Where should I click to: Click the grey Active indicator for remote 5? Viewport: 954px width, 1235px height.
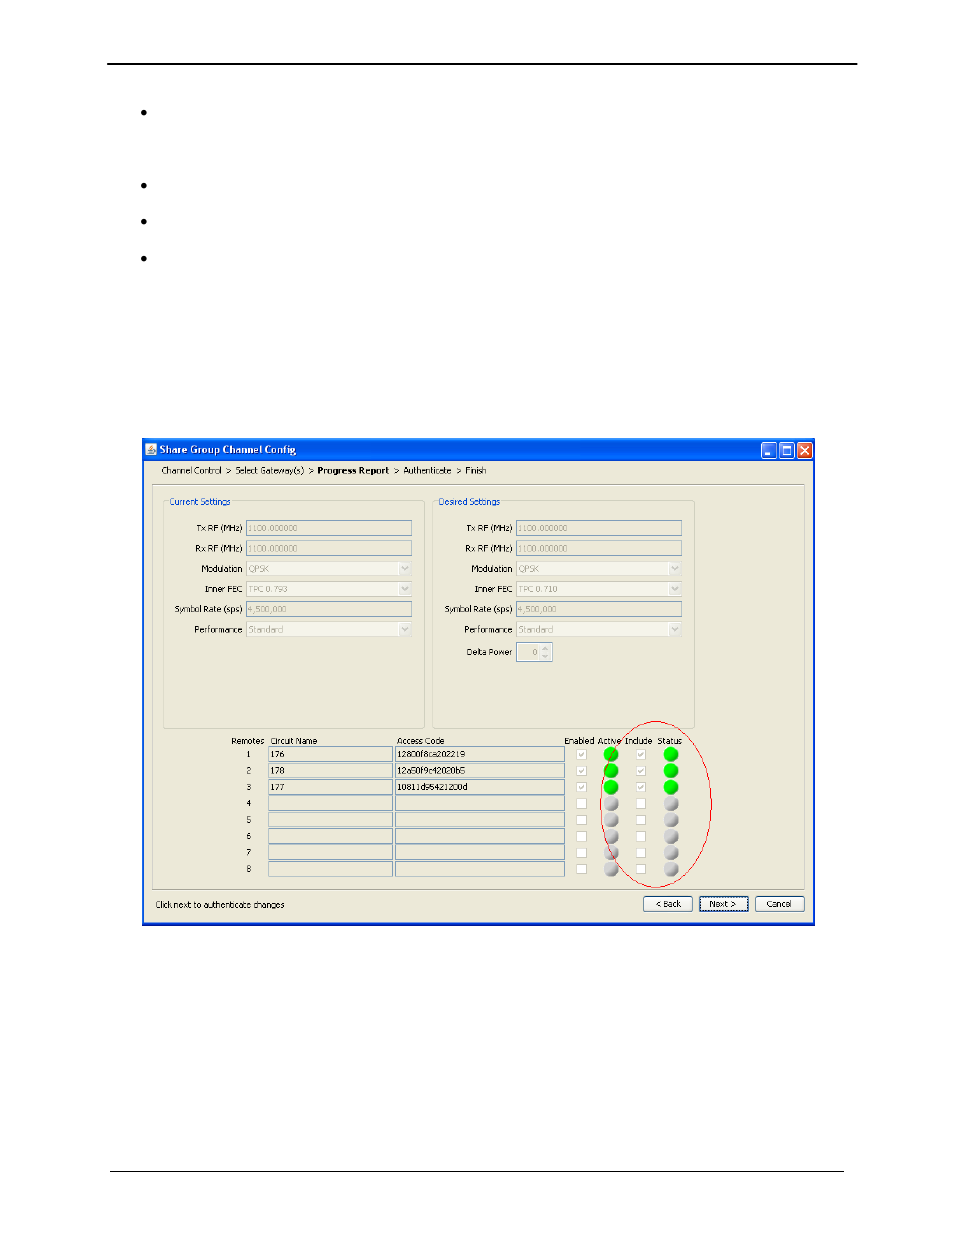click(x=611, y=820)
